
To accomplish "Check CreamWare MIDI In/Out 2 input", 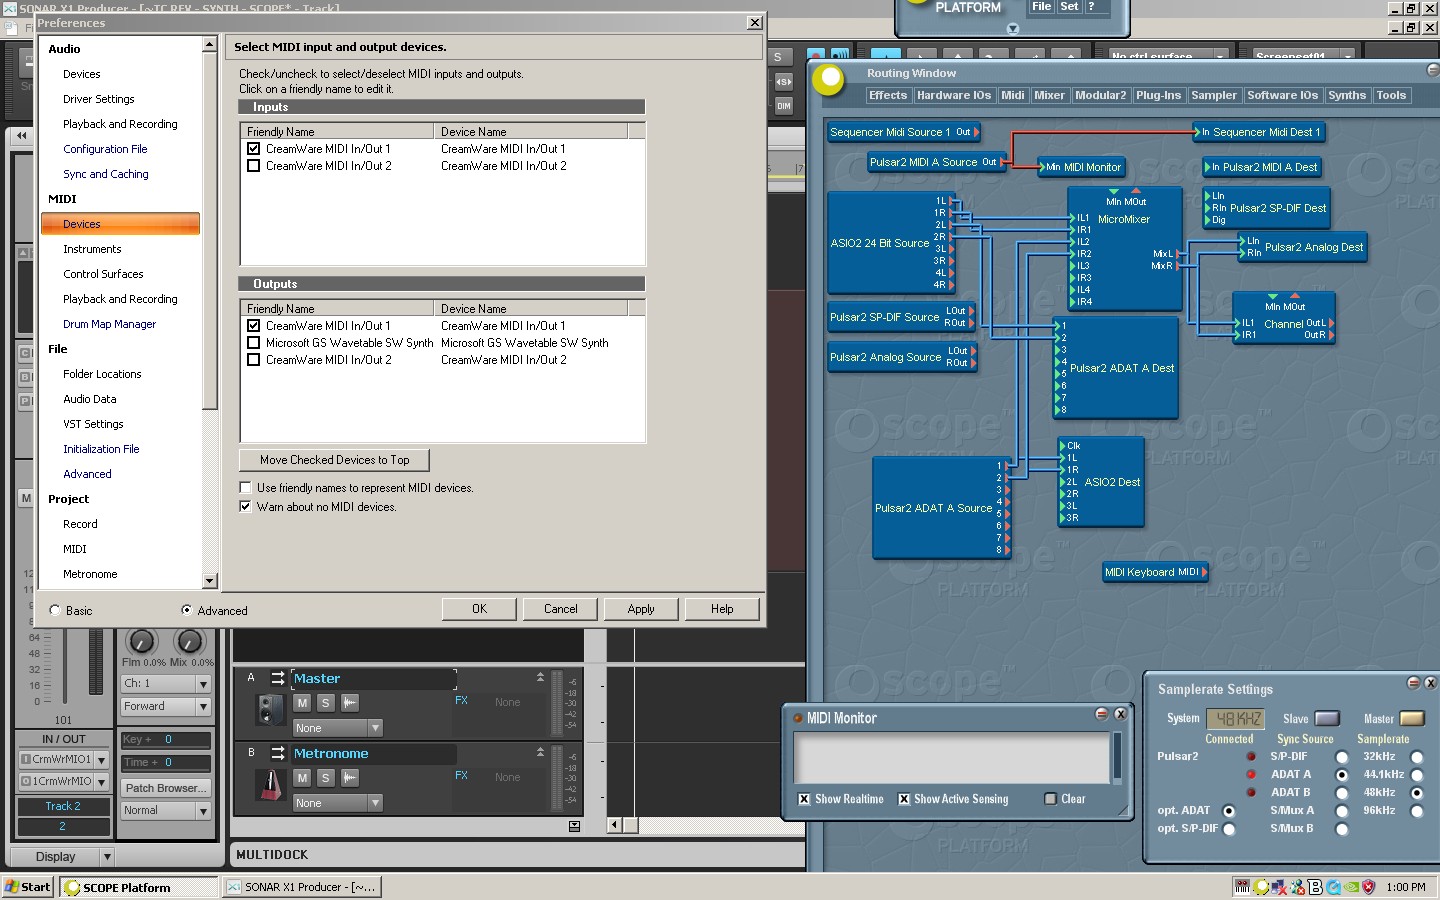I will (x=254, y=166).
